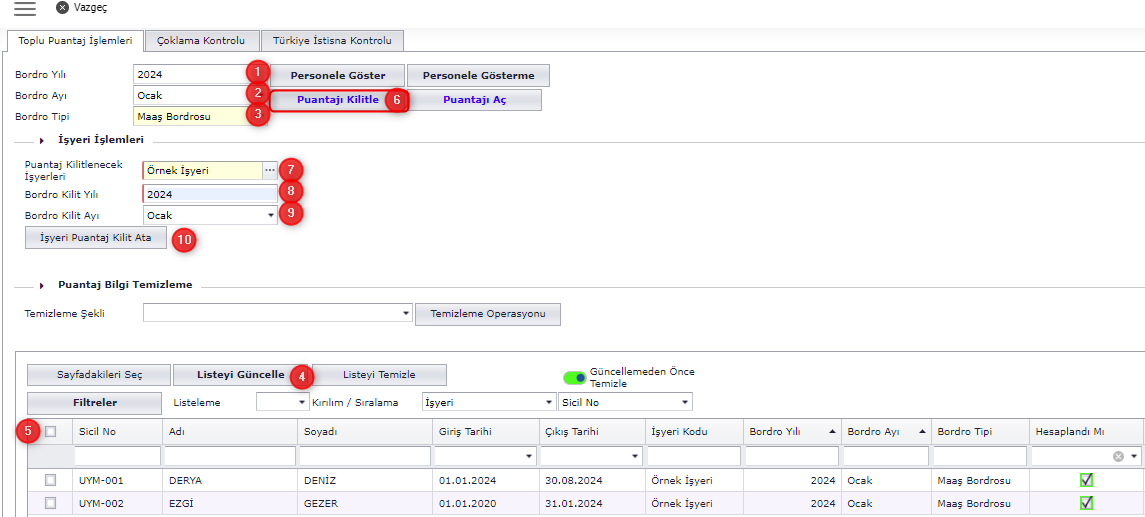
Task: Click the Bordro Yılı filter box
Action: click(792, 456)
